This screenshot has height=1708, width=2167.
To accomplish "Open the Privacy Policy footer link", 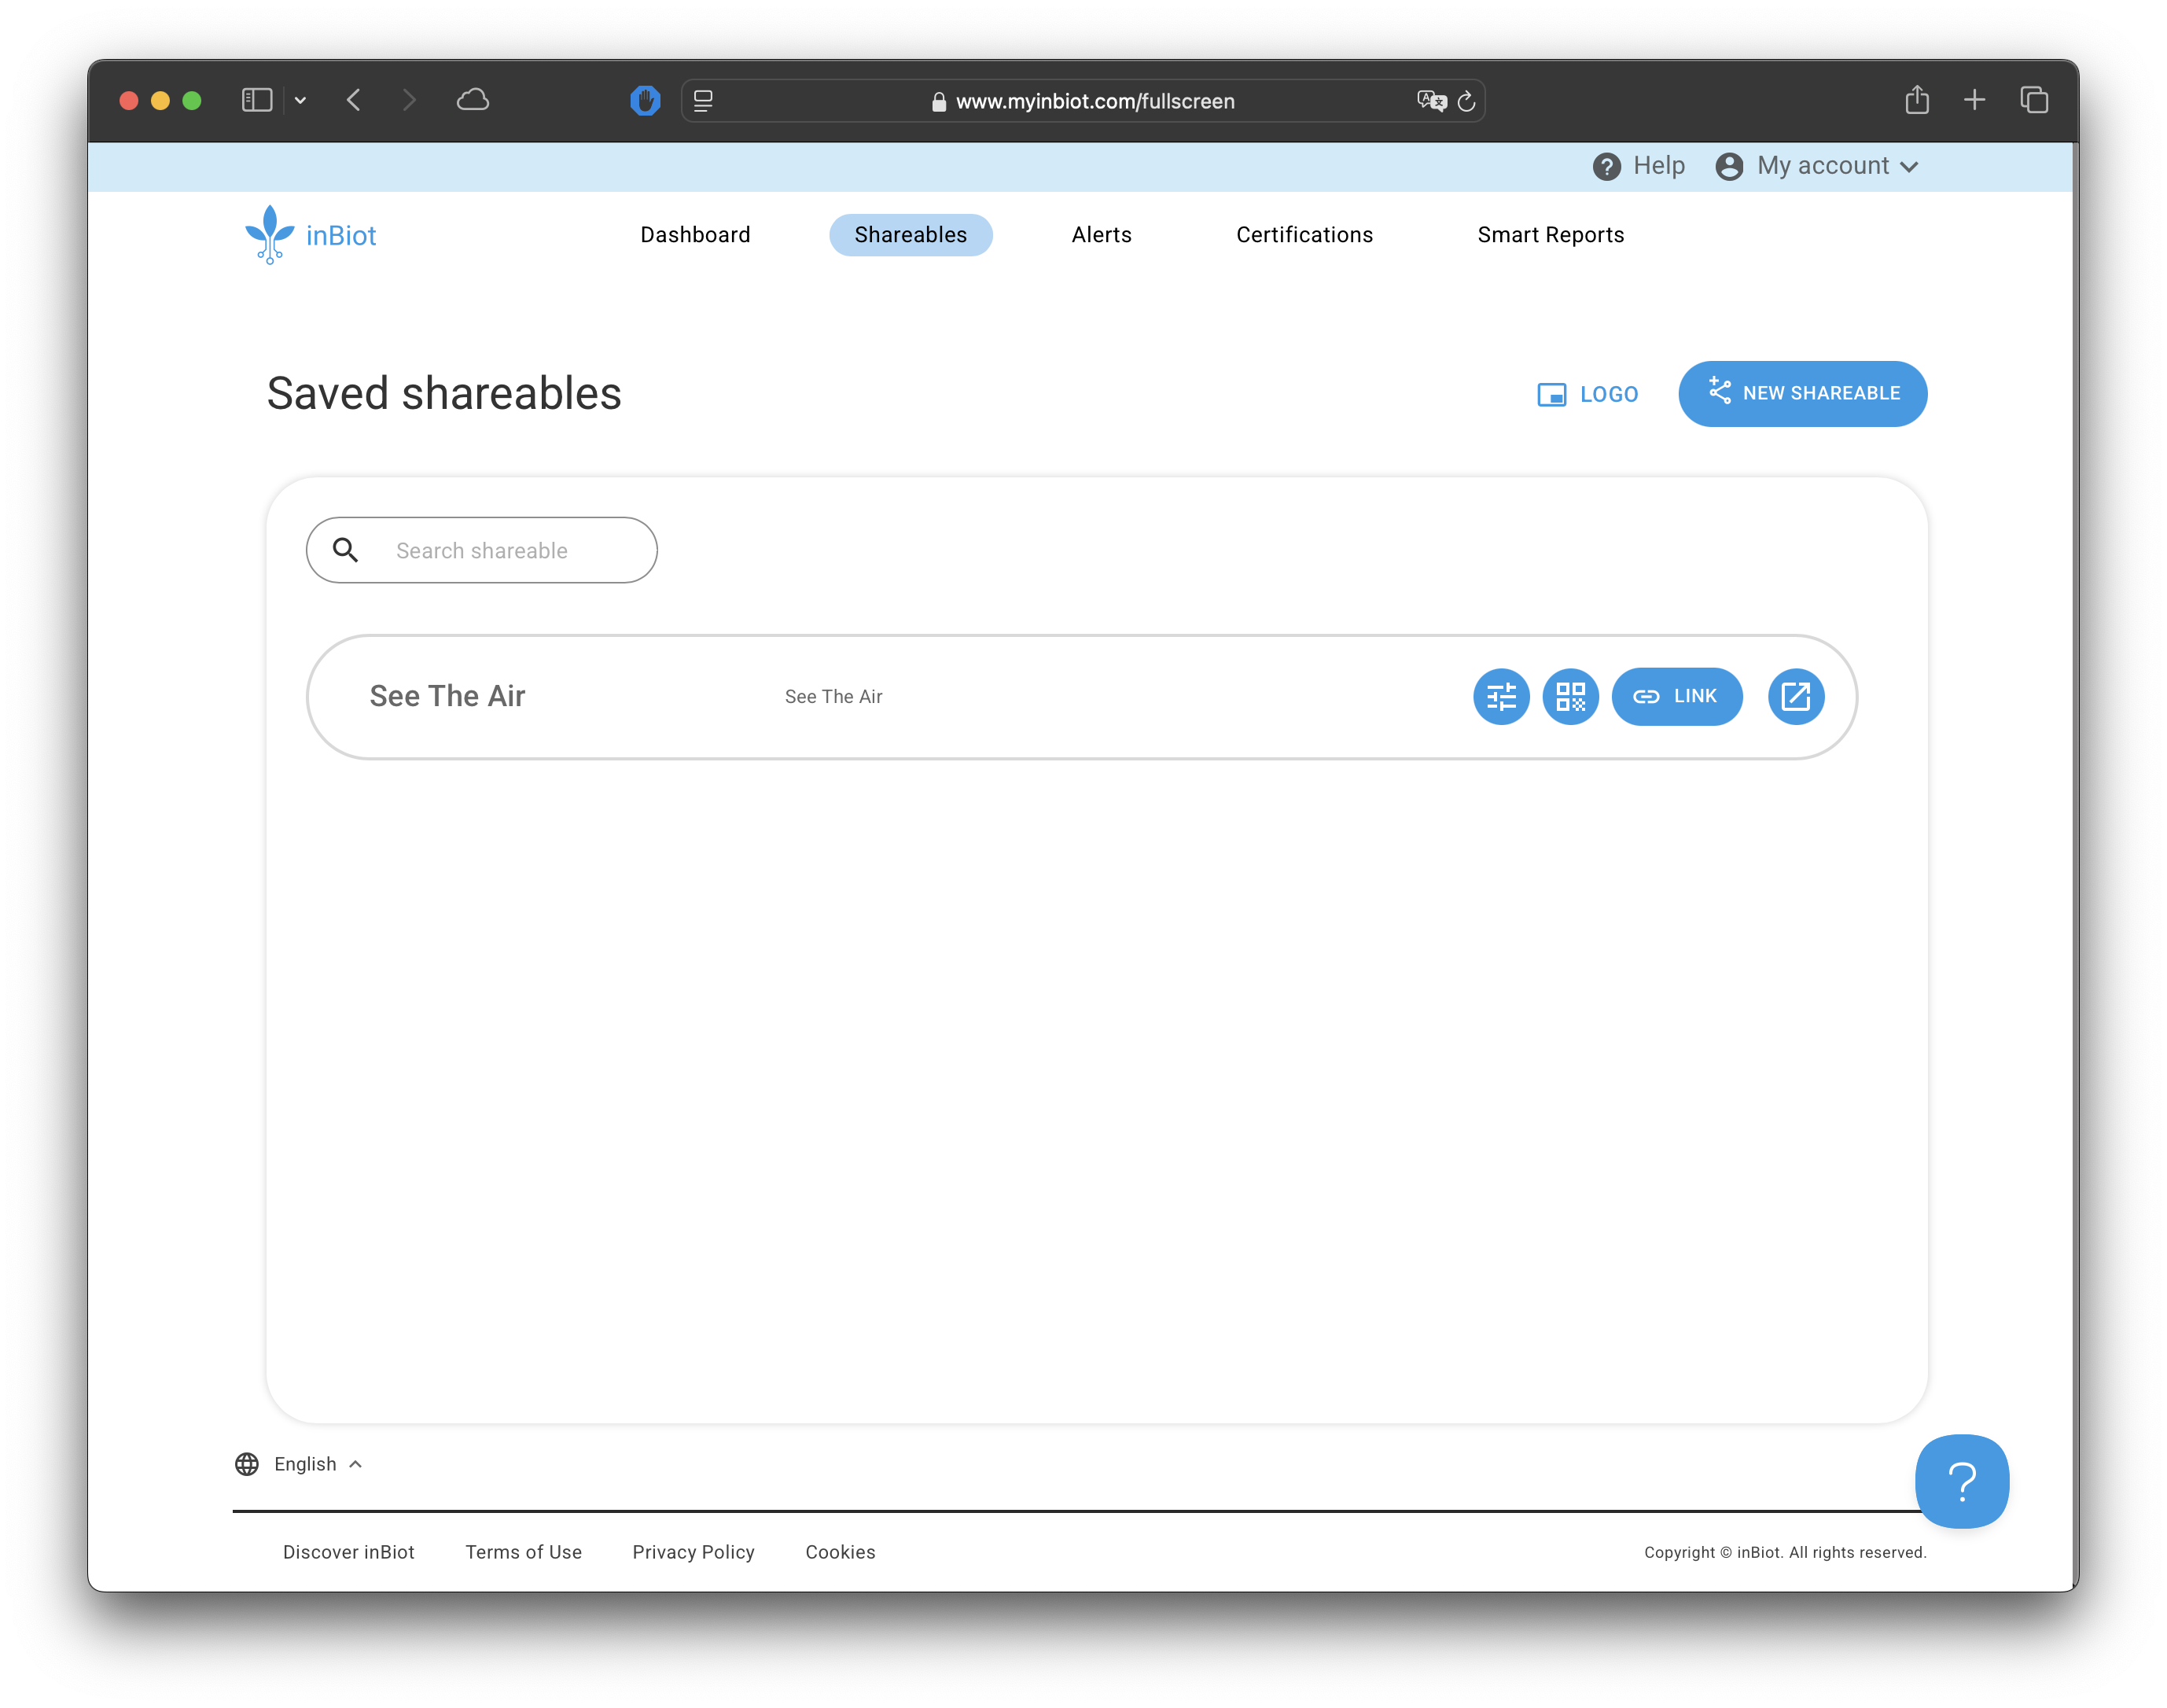I will click(x=693, y=1552).
